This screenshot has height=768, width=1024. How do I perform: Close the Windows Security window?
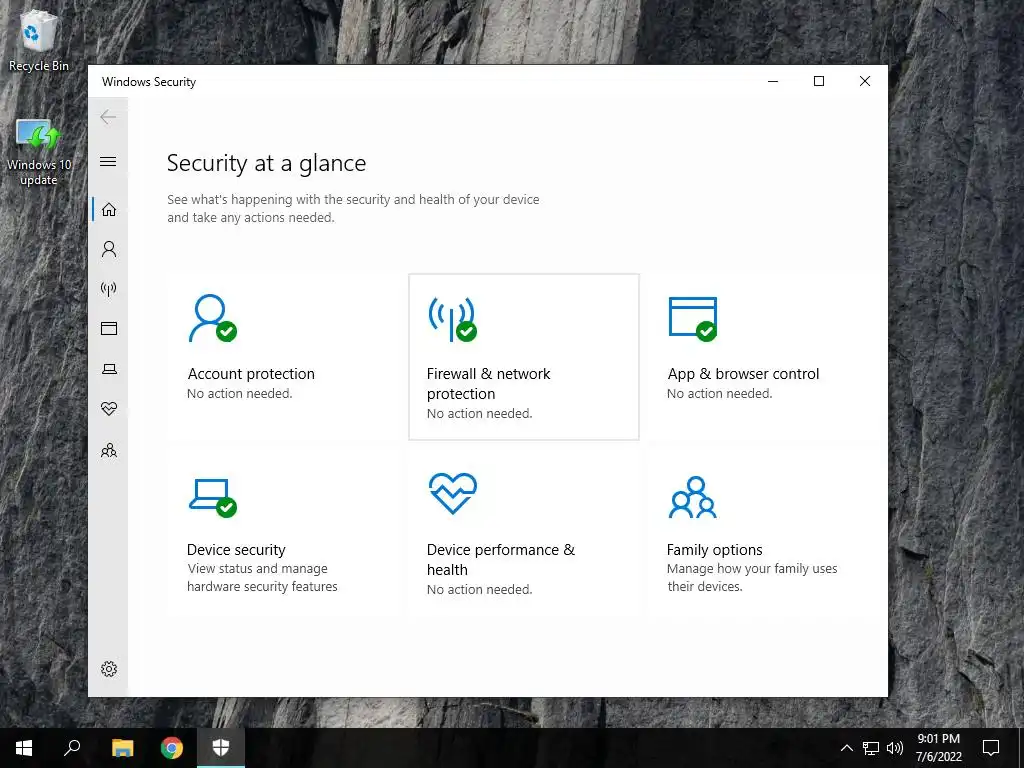coord(865,81)
